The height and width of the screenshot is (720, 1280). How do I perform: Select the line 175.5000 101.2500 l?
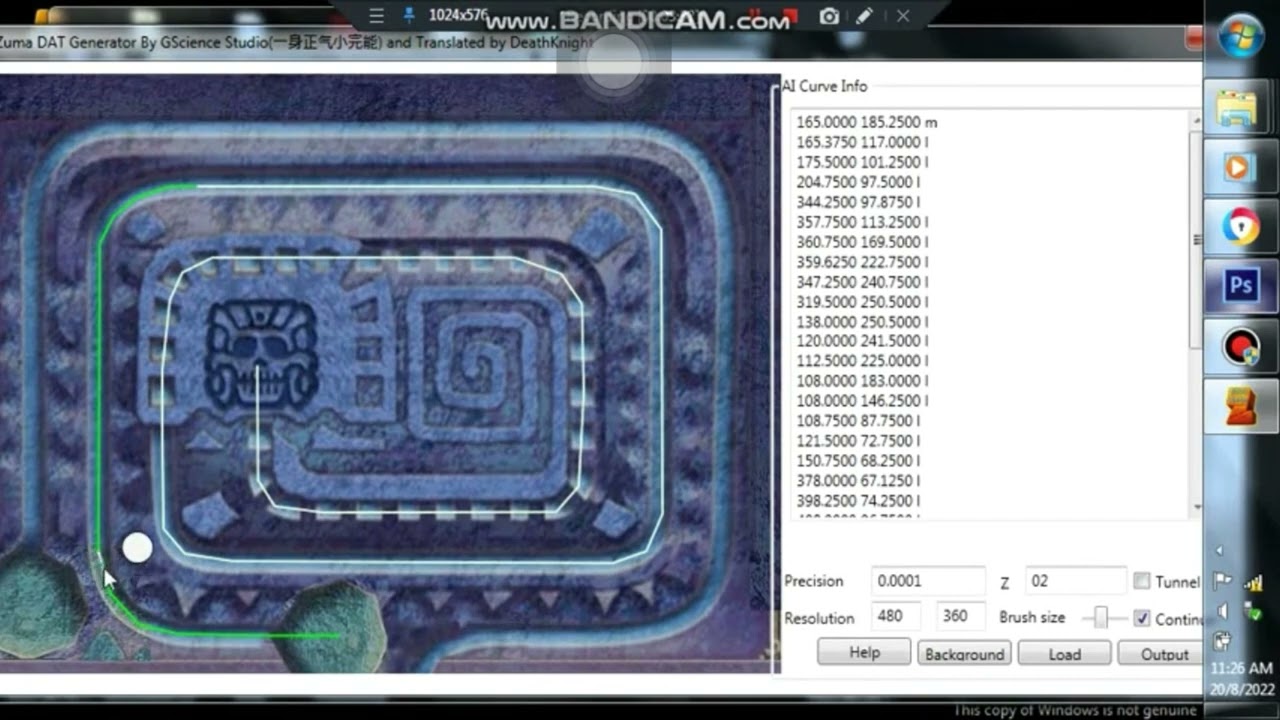862,162
